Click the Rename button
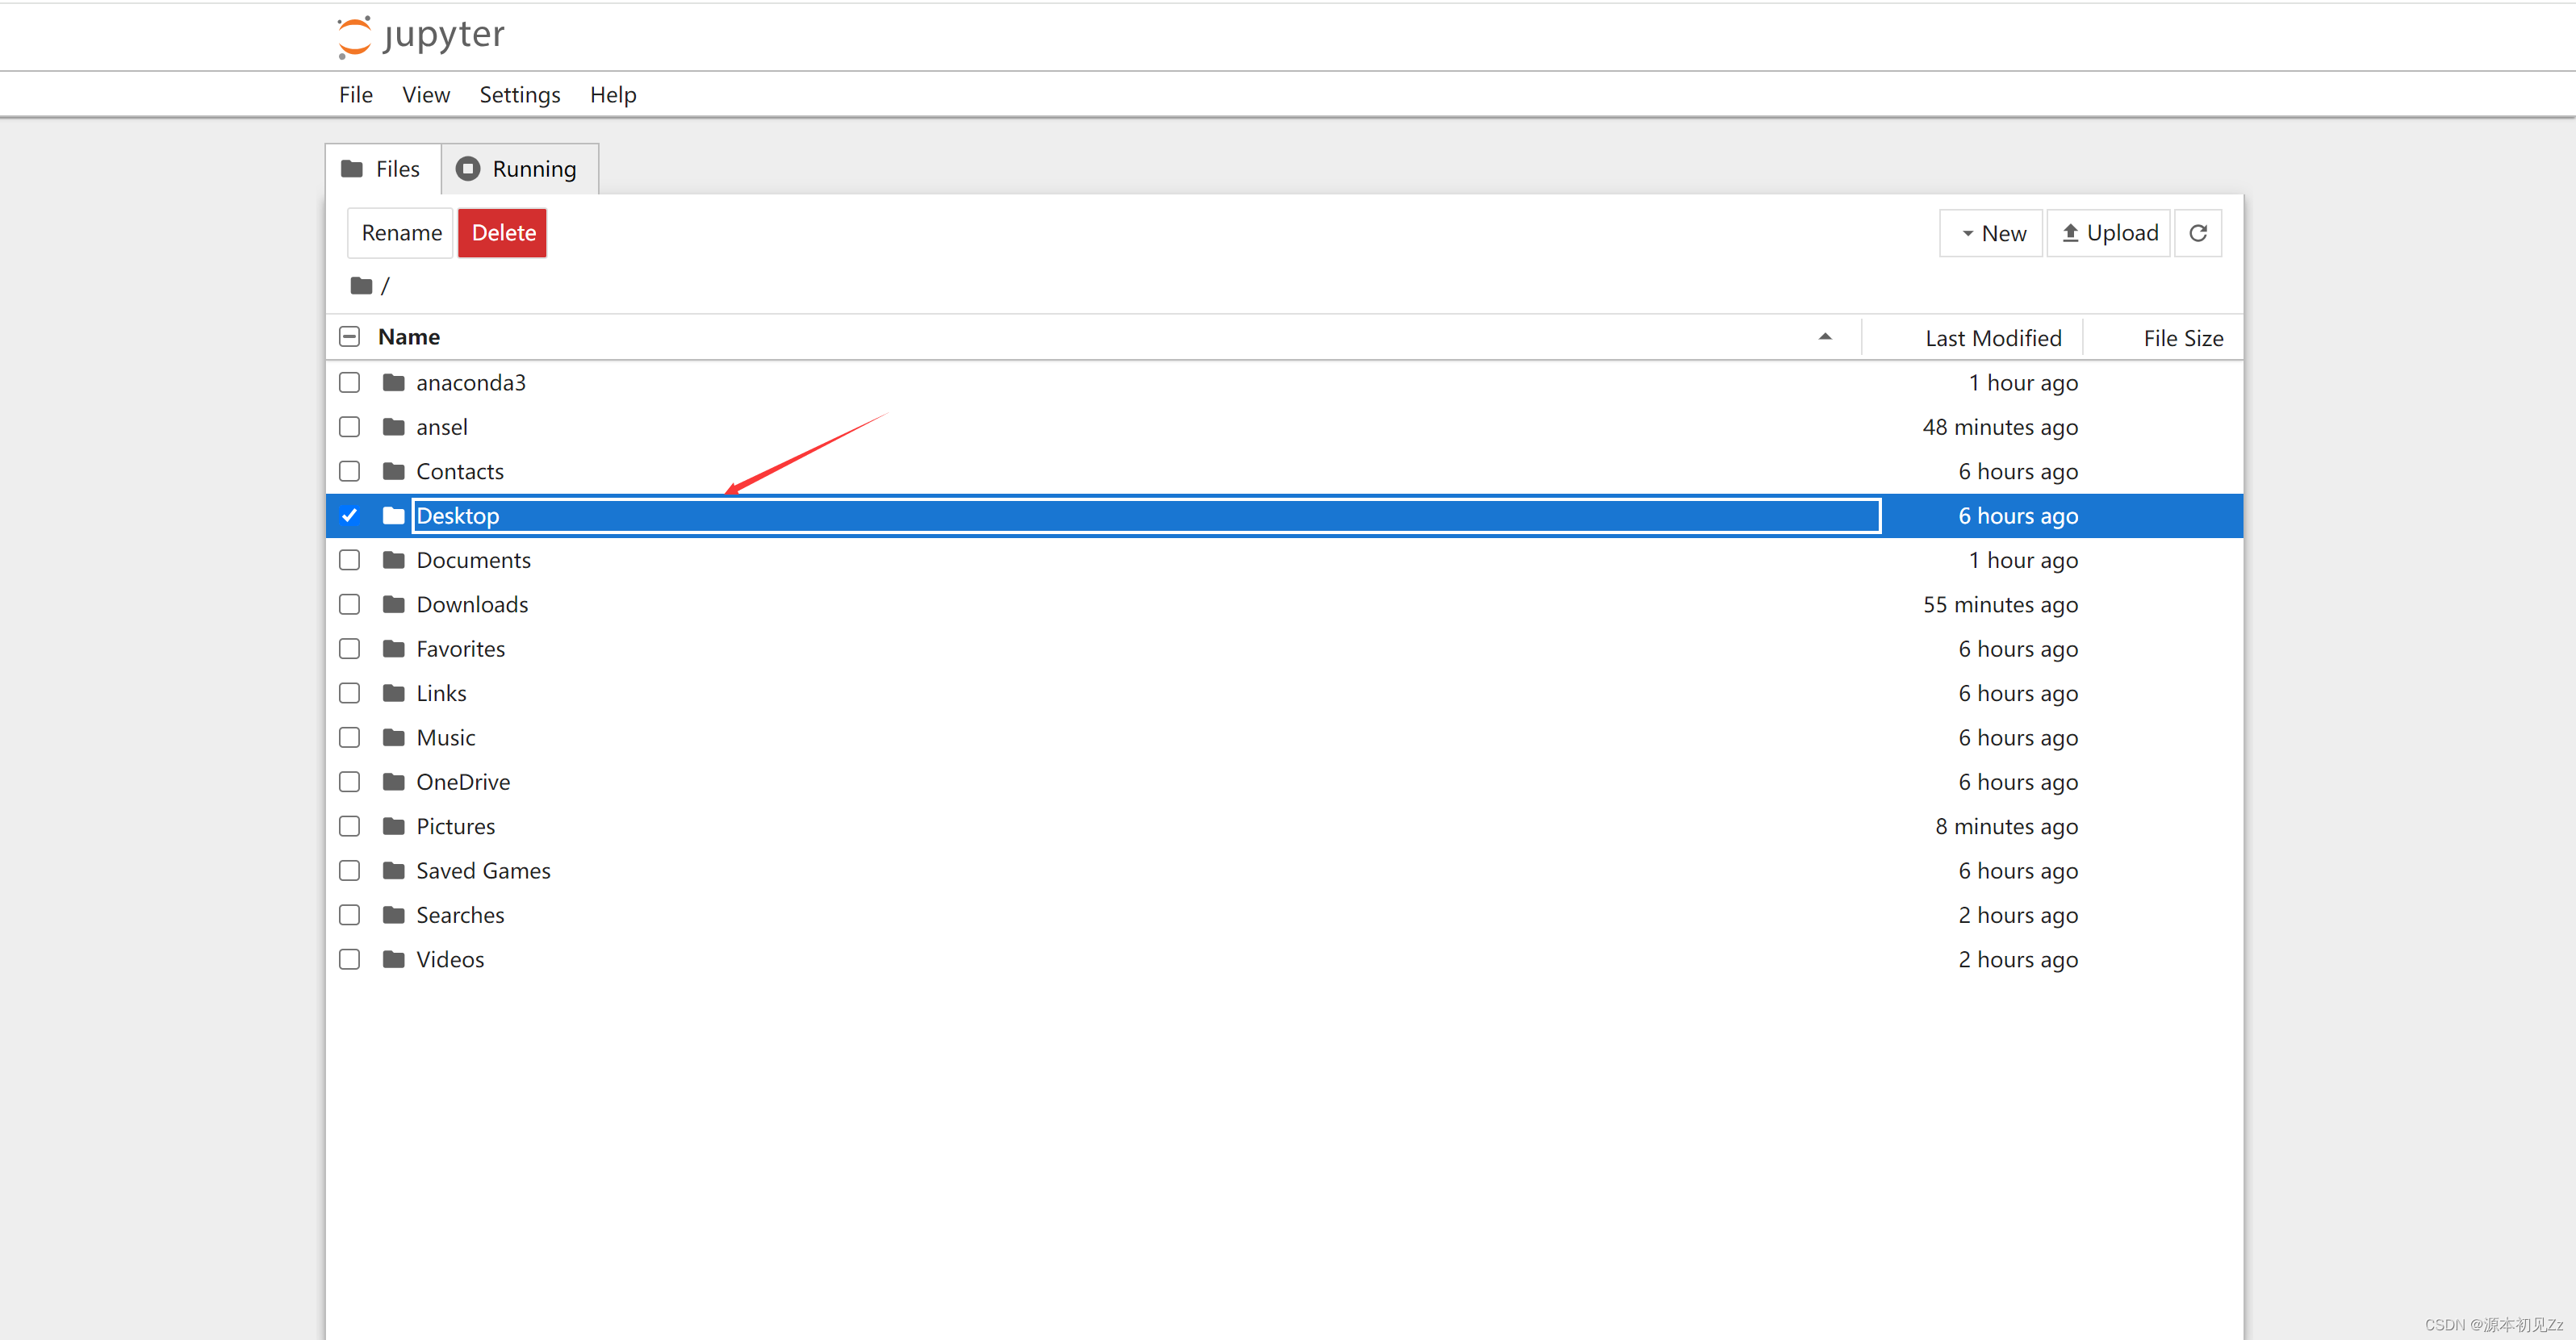The width and height of the screenshot is (2576, 1340). (x=401, y=233)
